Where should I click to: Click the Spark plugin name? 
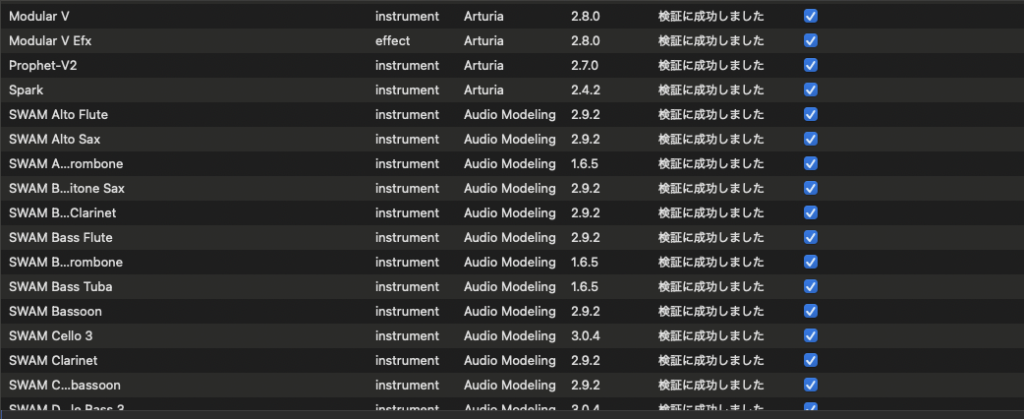26,90
